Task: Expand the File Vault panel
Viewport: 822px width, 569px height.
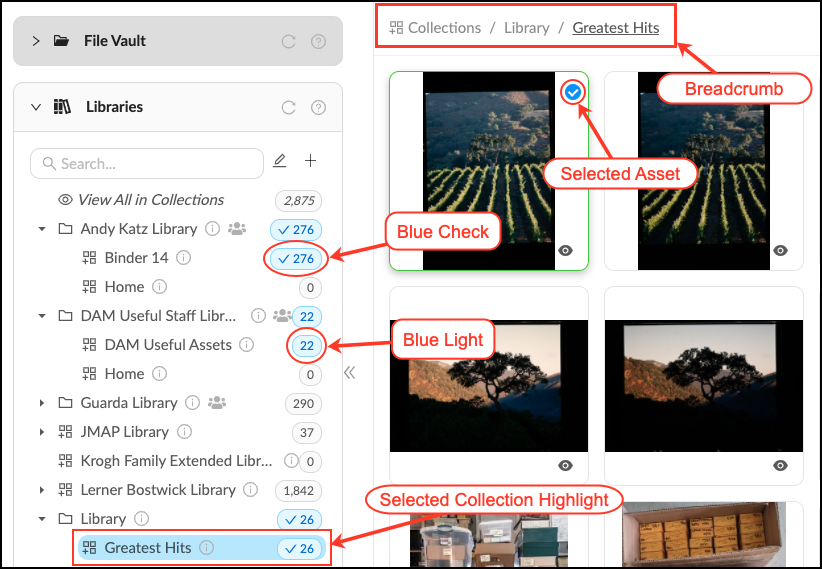Action: [36, 41]
